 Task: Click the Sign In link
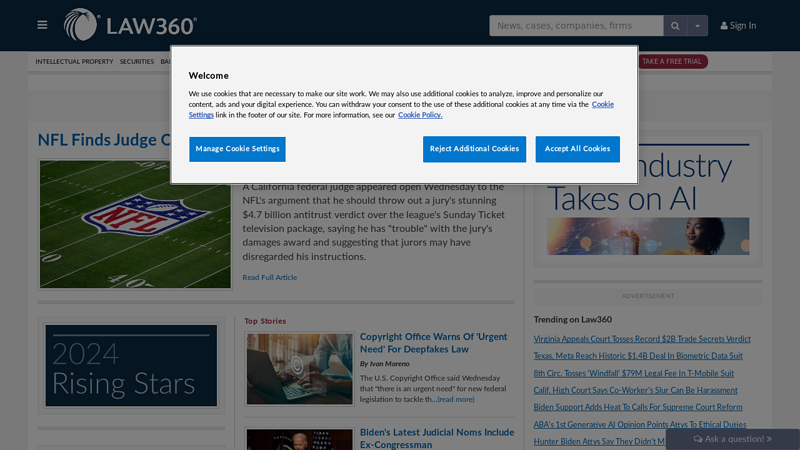coord(738,26)
